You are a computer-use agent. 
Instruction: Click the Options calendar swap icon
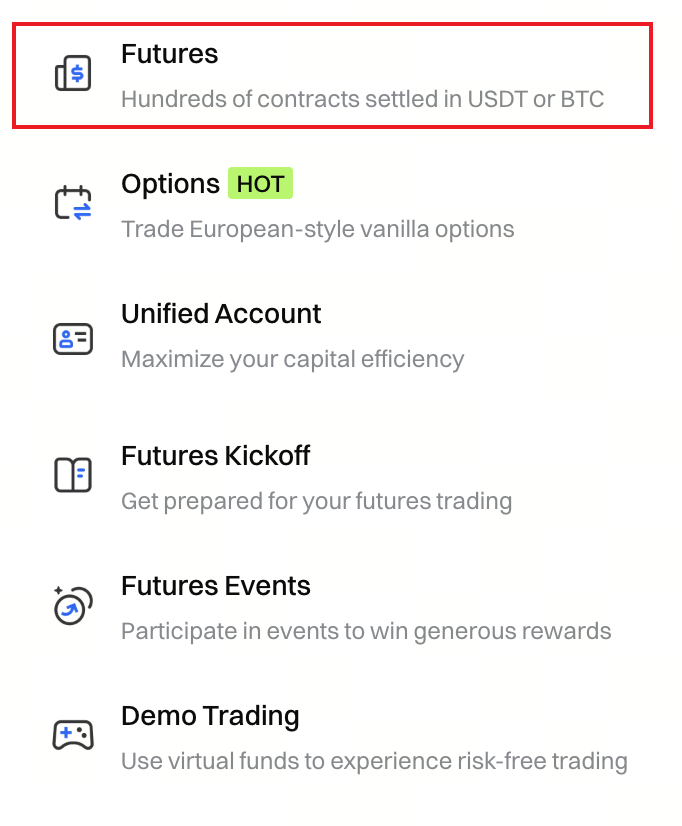[73, 202]
